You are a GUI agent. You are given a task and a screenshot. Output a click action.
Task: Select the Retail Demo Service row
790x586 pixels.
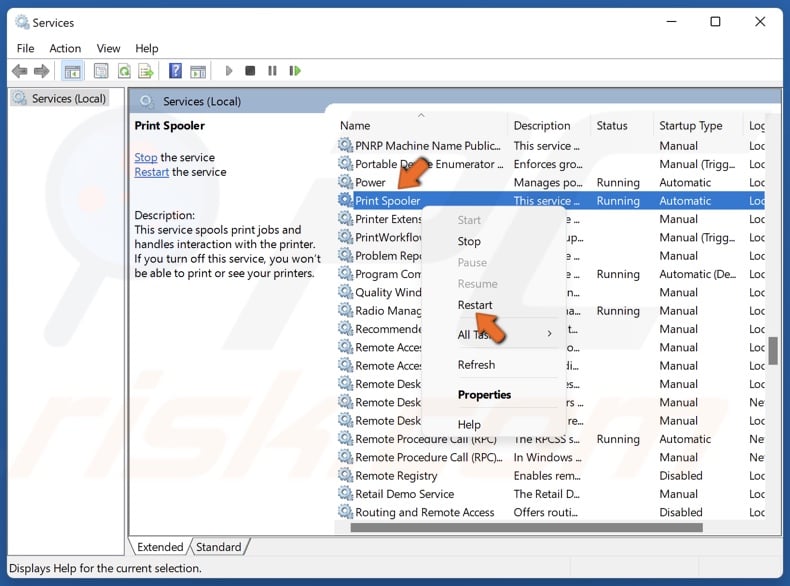(x=551, y=494)
